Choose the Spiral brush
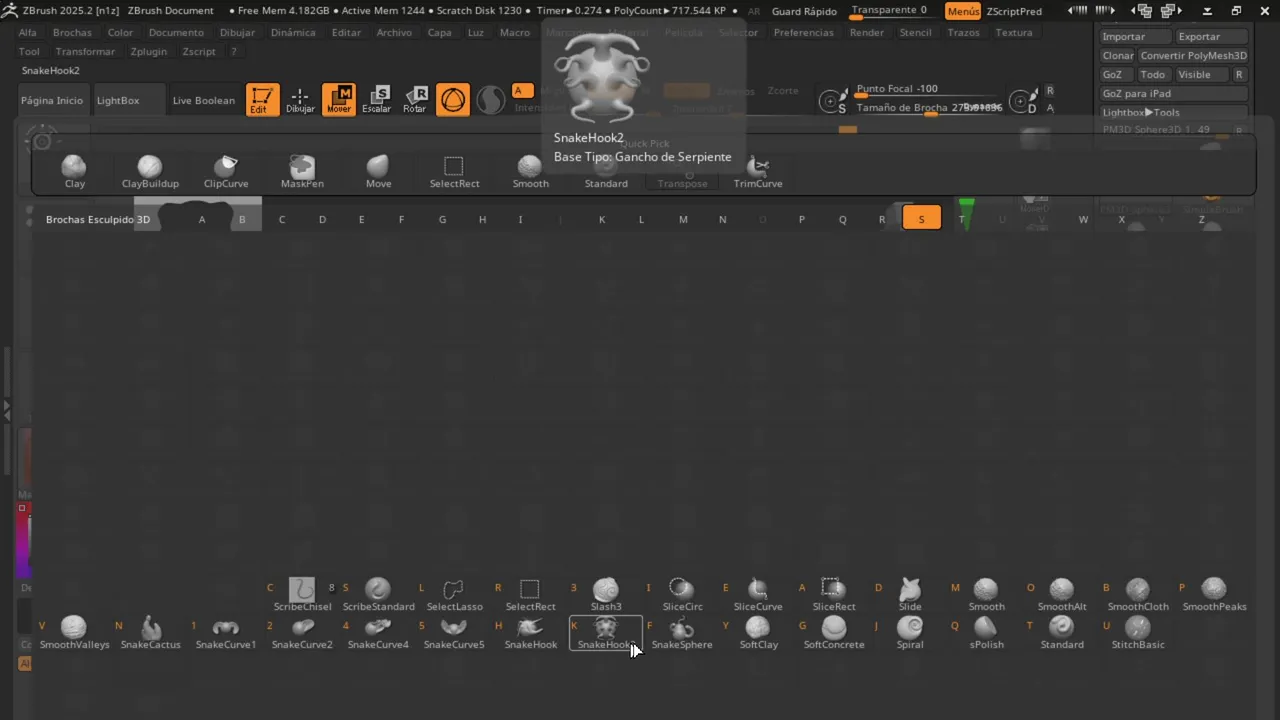This screenshot has width=1280, height=720. tap(910, 633)
